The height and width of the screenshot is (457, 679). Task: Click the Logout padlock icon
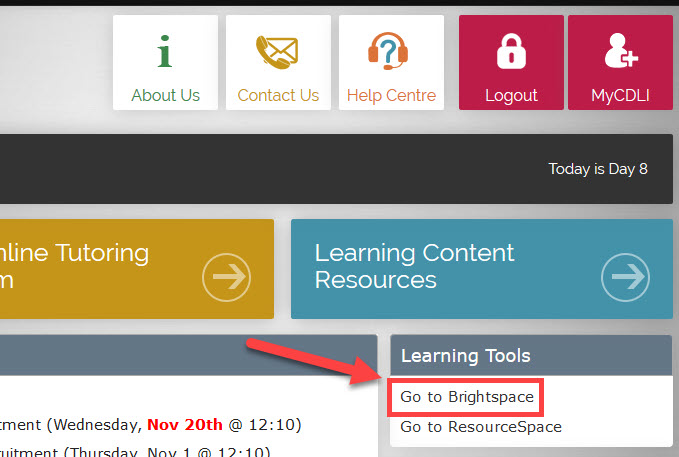pyautogui.click(x=511, y=51)
